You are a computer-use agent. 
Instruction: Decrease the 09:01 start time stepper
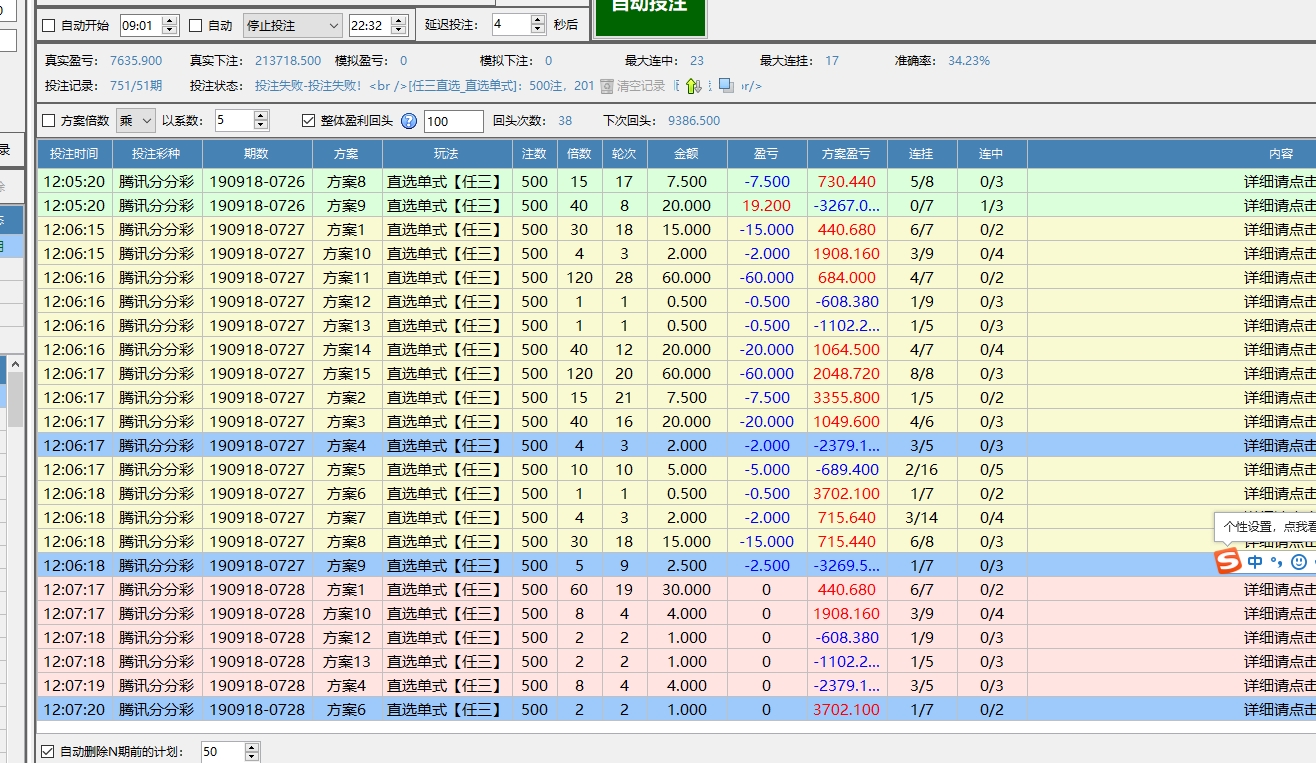[169, 31]
